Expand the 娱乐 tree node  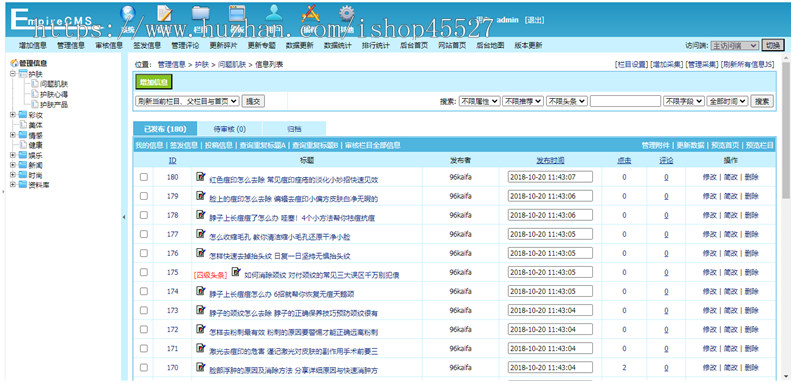(12, 155)
